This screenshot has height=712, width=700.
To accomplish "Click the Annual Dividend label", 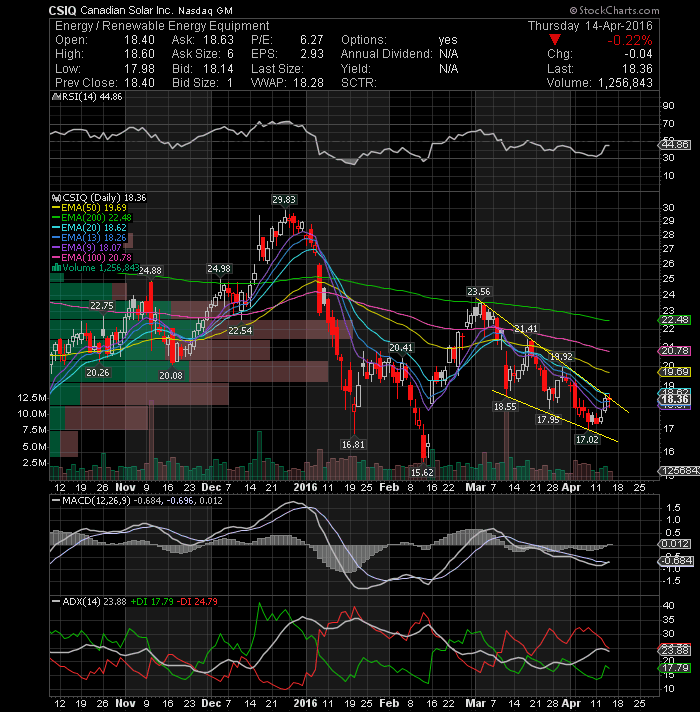I will (x=387, y=54).
